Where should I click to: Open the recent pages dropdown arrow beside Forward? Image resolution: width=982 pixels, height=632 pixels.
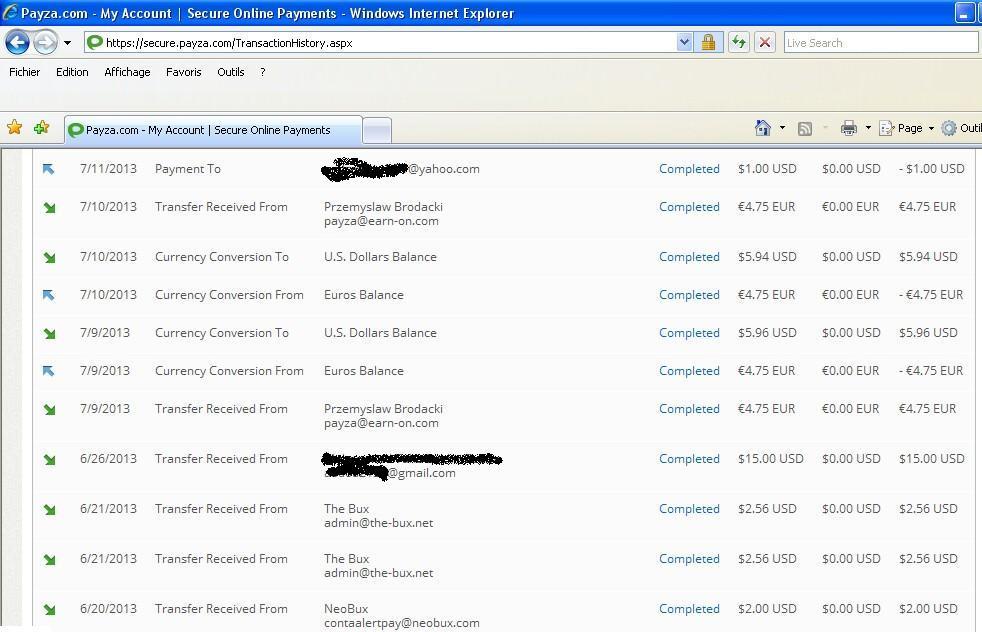67,43
